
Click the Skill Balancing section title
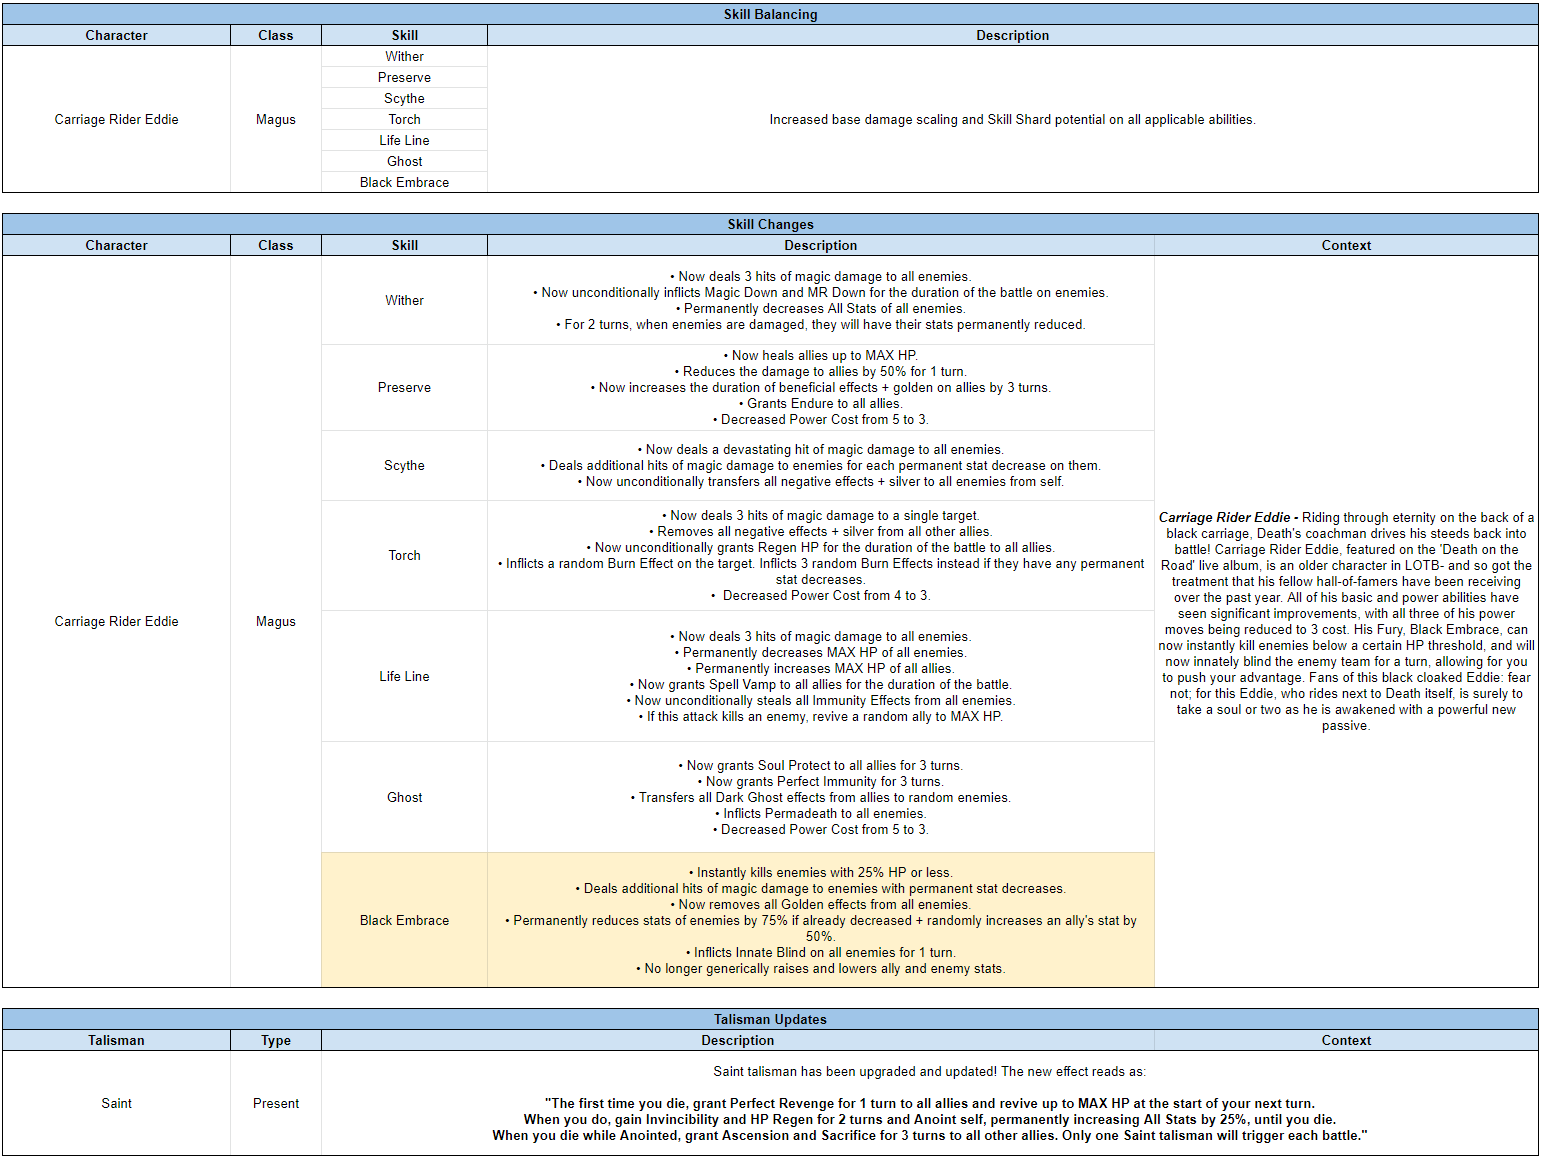point(770,14)
